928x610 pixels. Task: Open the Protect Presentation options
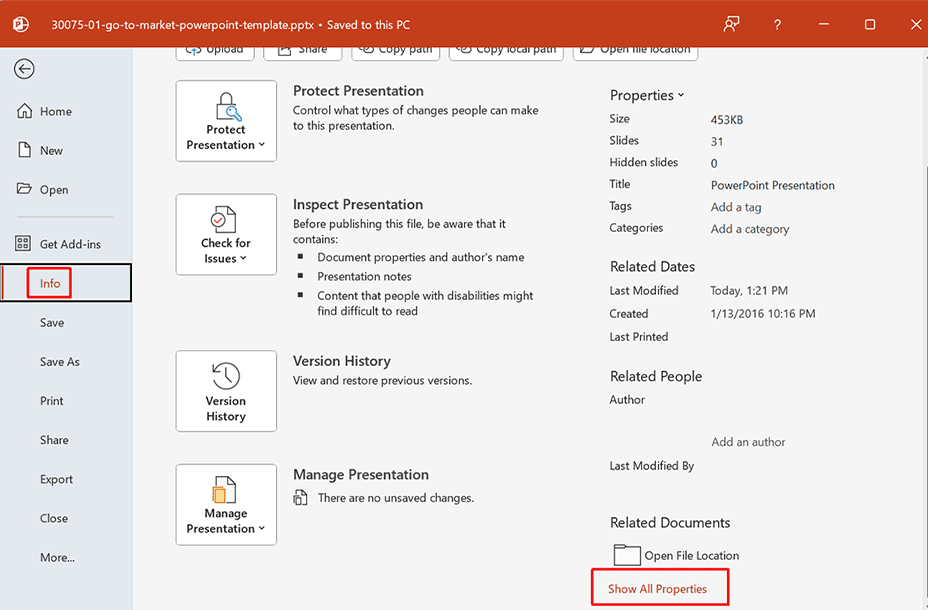tap(226, 121)
